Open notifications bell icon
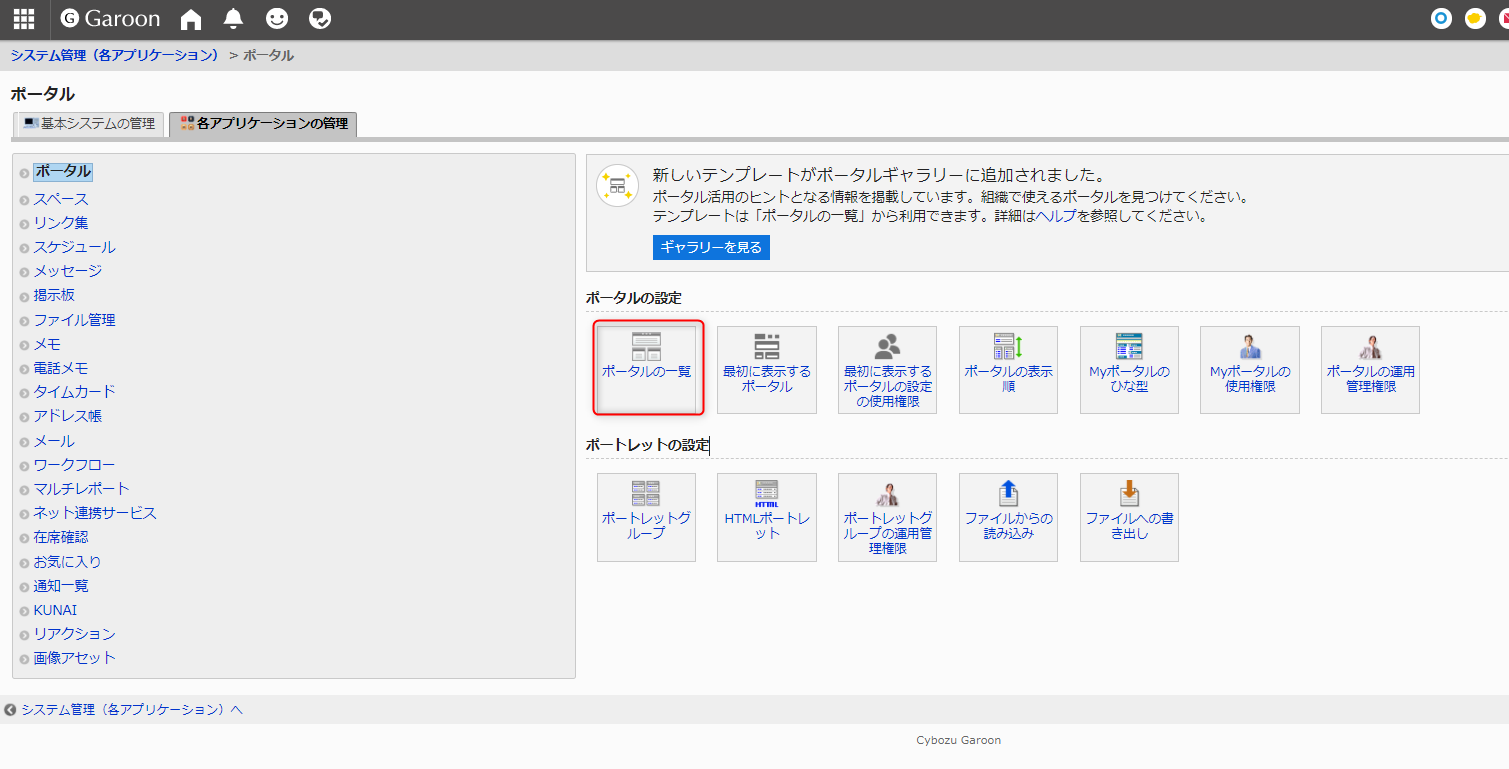 click(x=233, y=19)
